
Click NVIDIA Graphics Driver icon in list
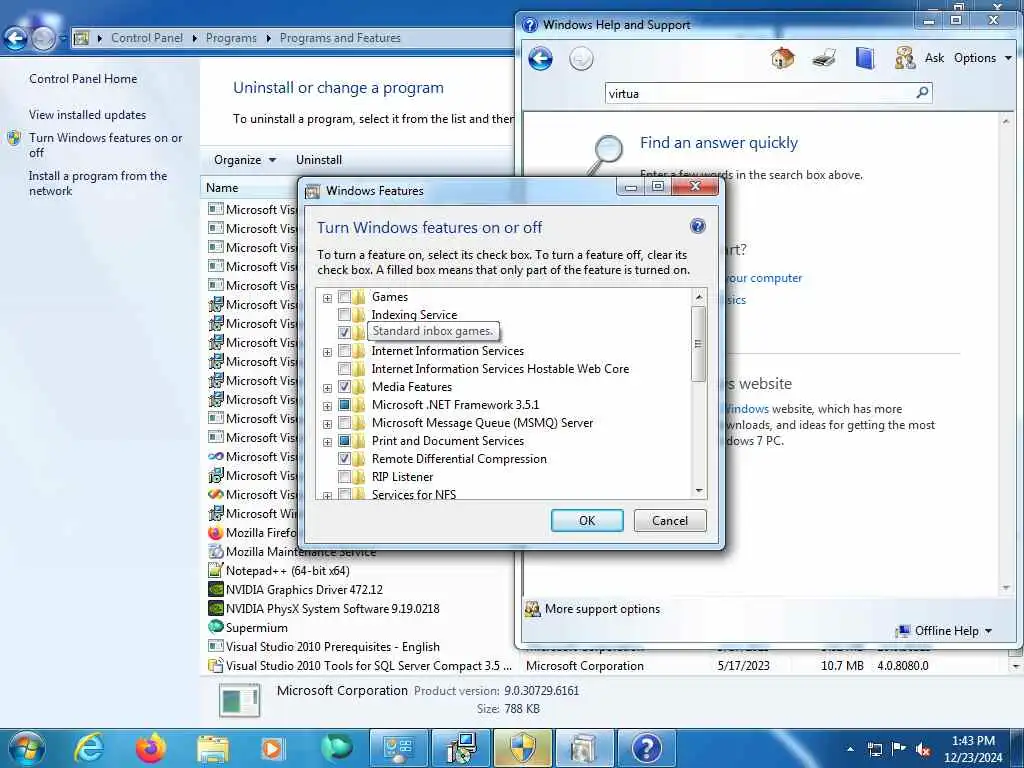216,590
